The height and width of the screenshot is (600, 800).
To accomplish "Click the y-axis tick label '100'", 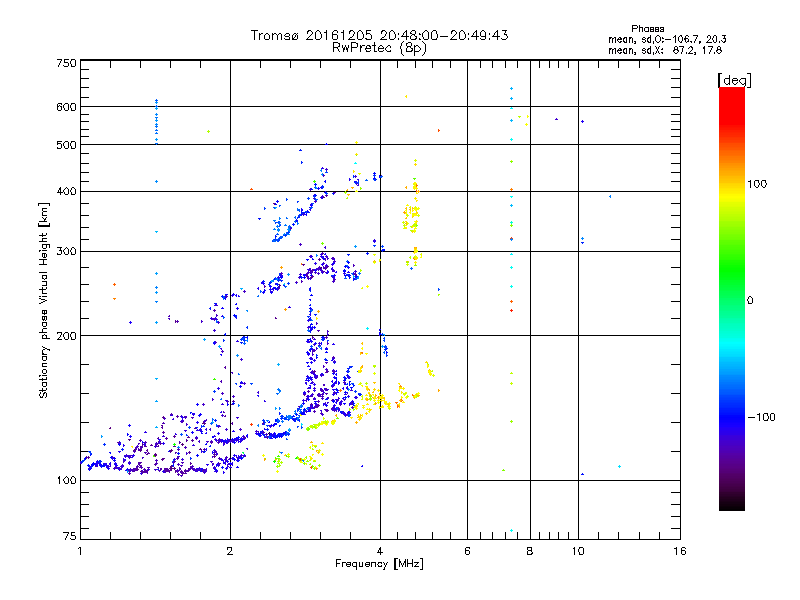I will tap(66, 480).
